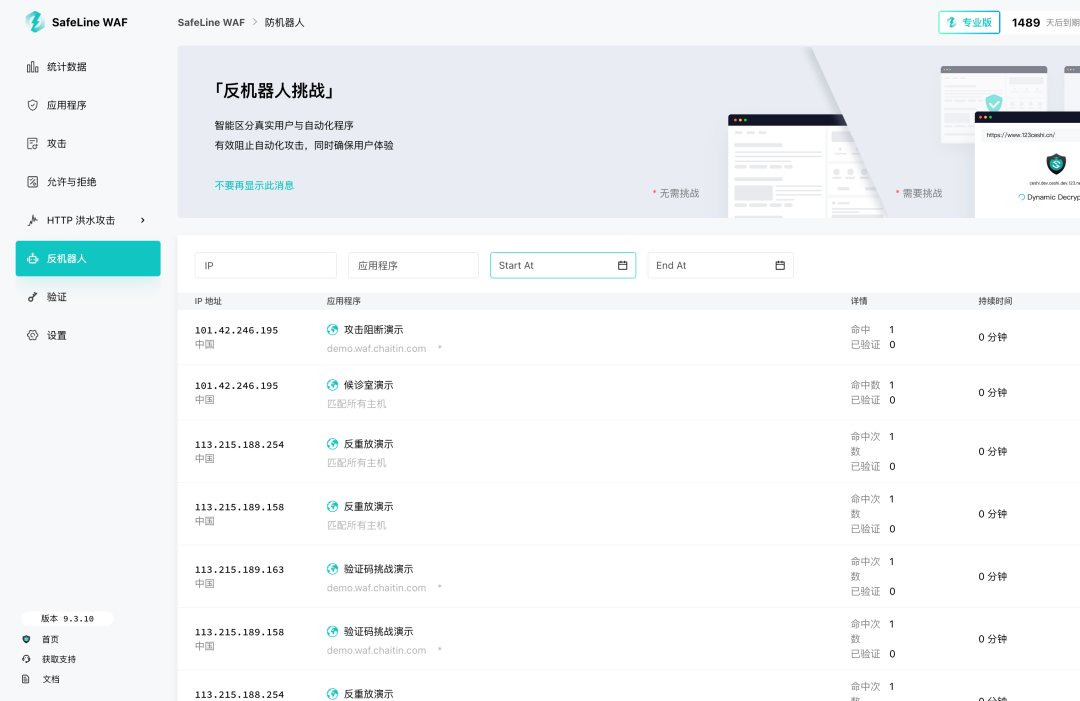Screen dimensions: 1080x701
Task: Open the 攻击 menu item
Action: (x=88, y=143)
